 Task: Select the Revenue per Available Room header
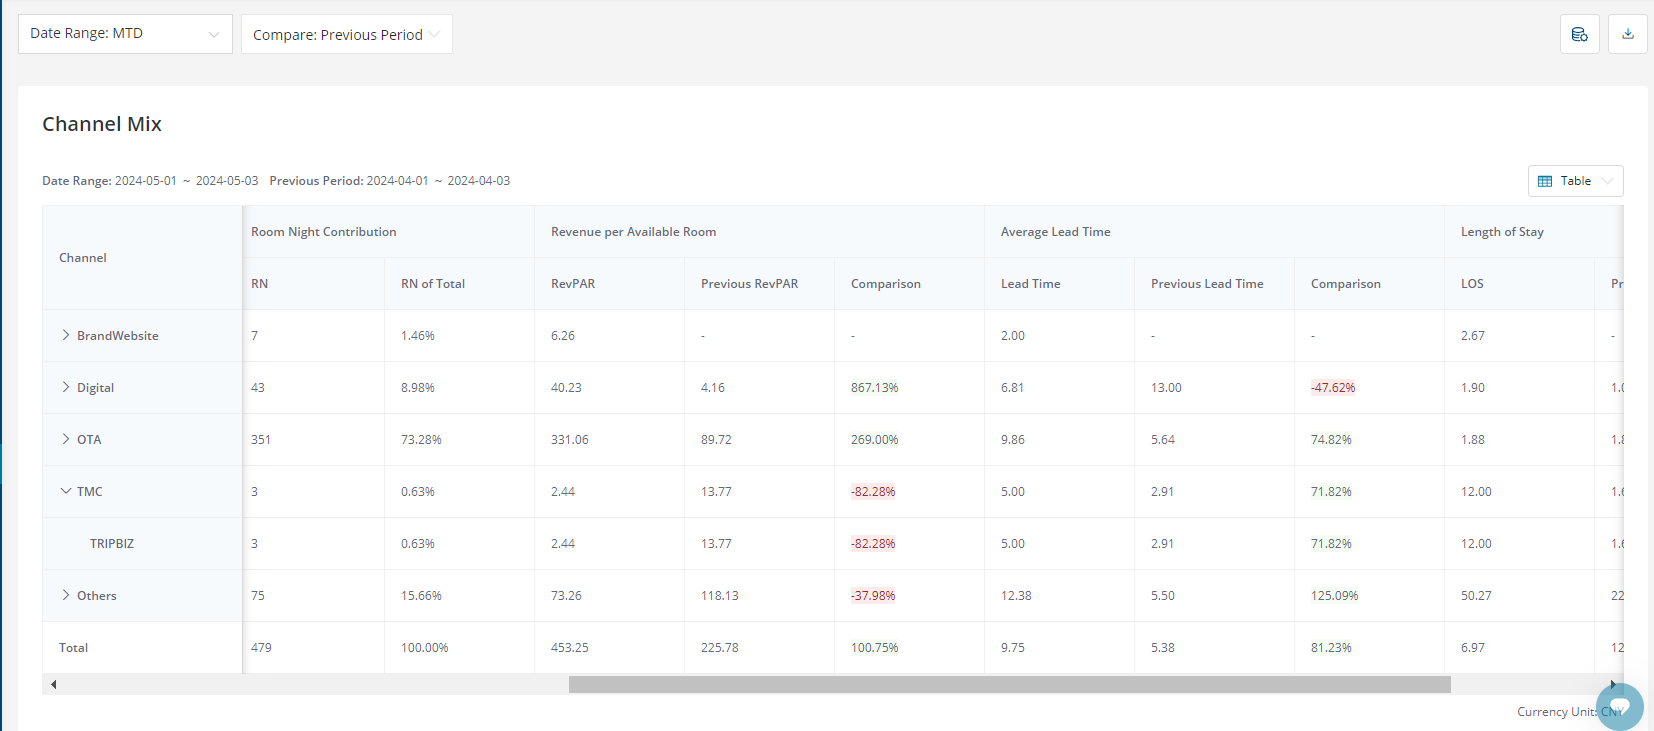click(x=634, y=232)
